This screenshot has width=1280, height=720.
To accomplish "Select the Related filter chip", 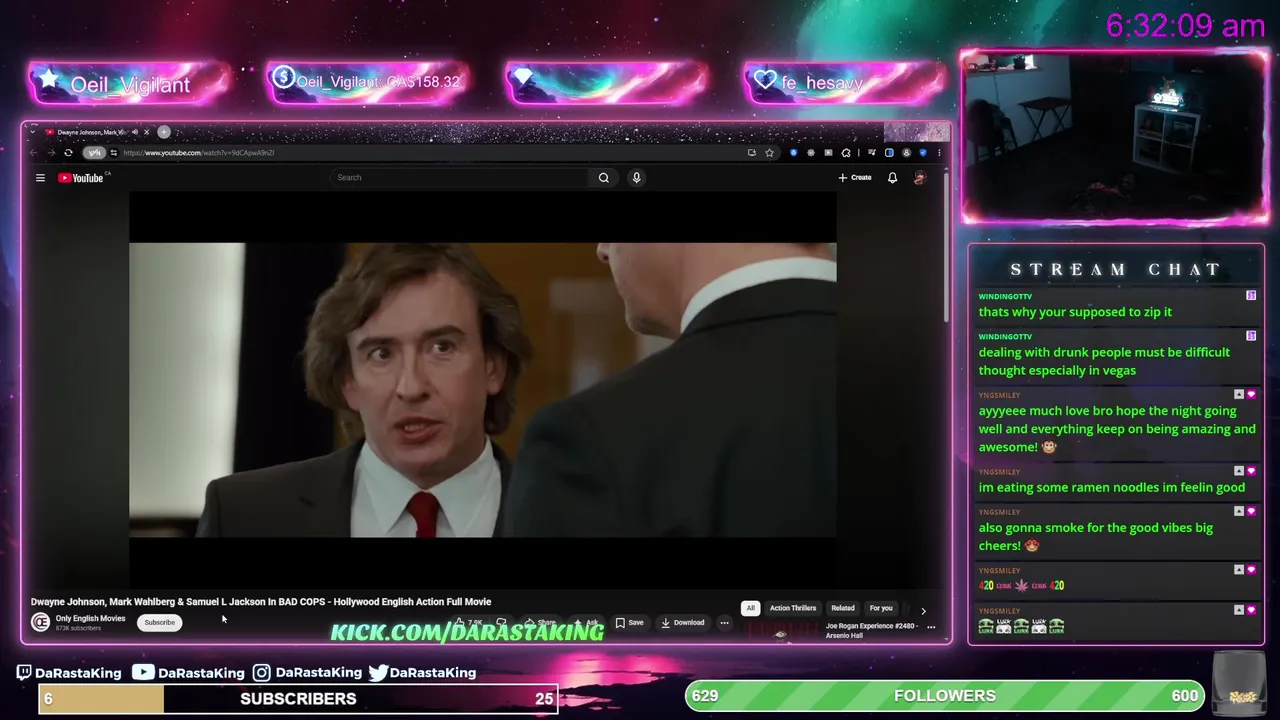I will click(x=843, y=608).
